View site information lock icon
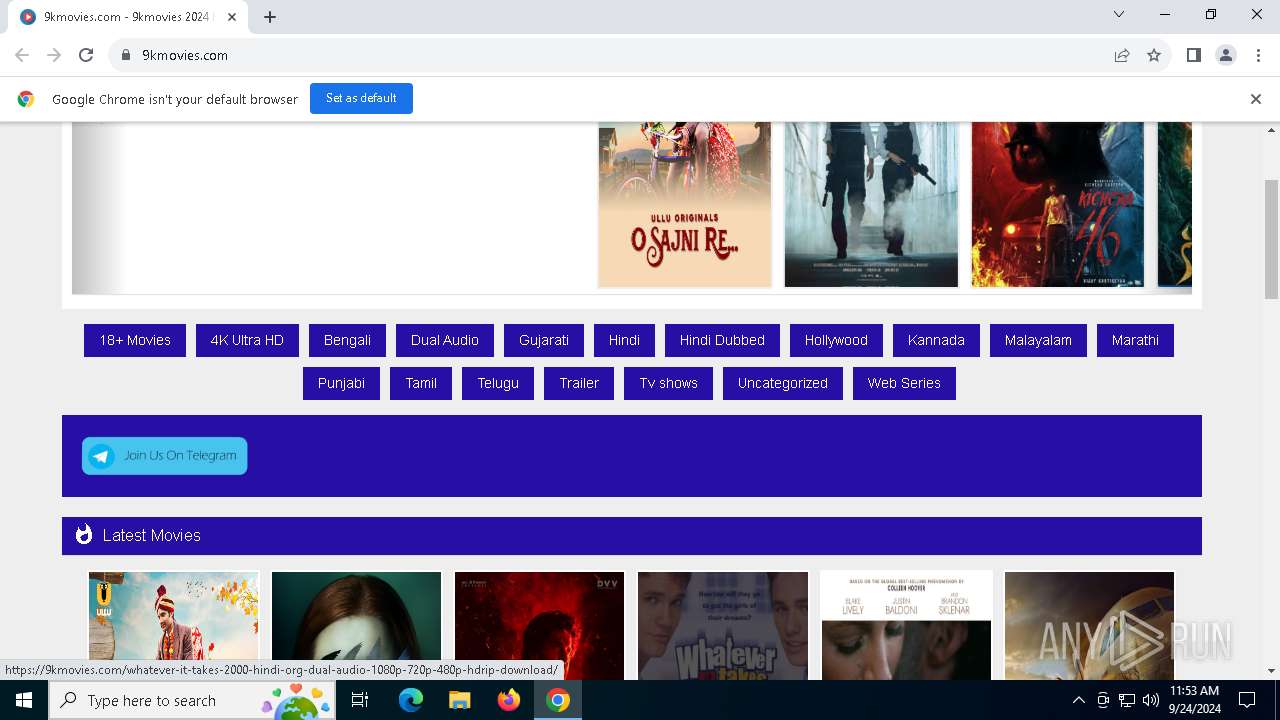This screenshot has height=720, width=1280. point(126,55)
